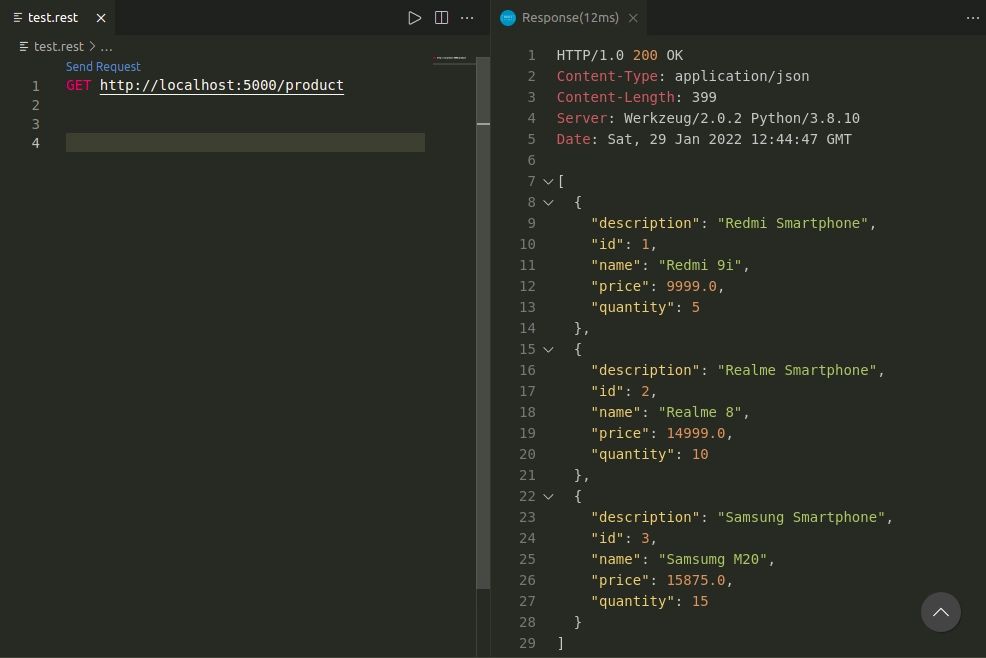Close the Response(12ms) tab

coord(633,18)
